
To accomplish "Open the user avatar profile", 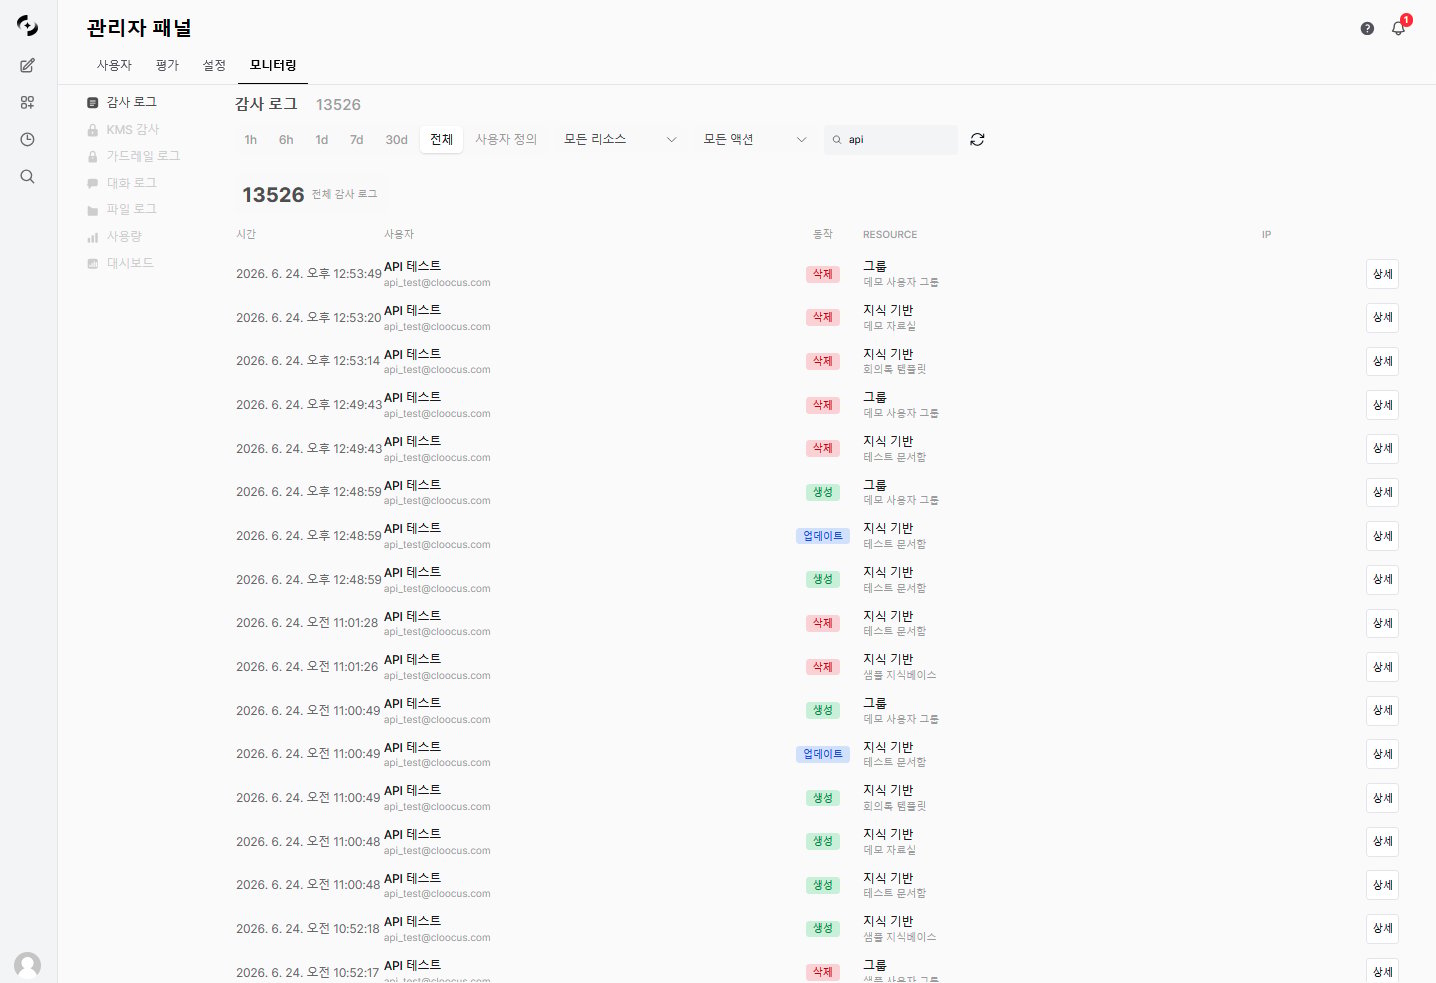I will click(x=28, y=965).
